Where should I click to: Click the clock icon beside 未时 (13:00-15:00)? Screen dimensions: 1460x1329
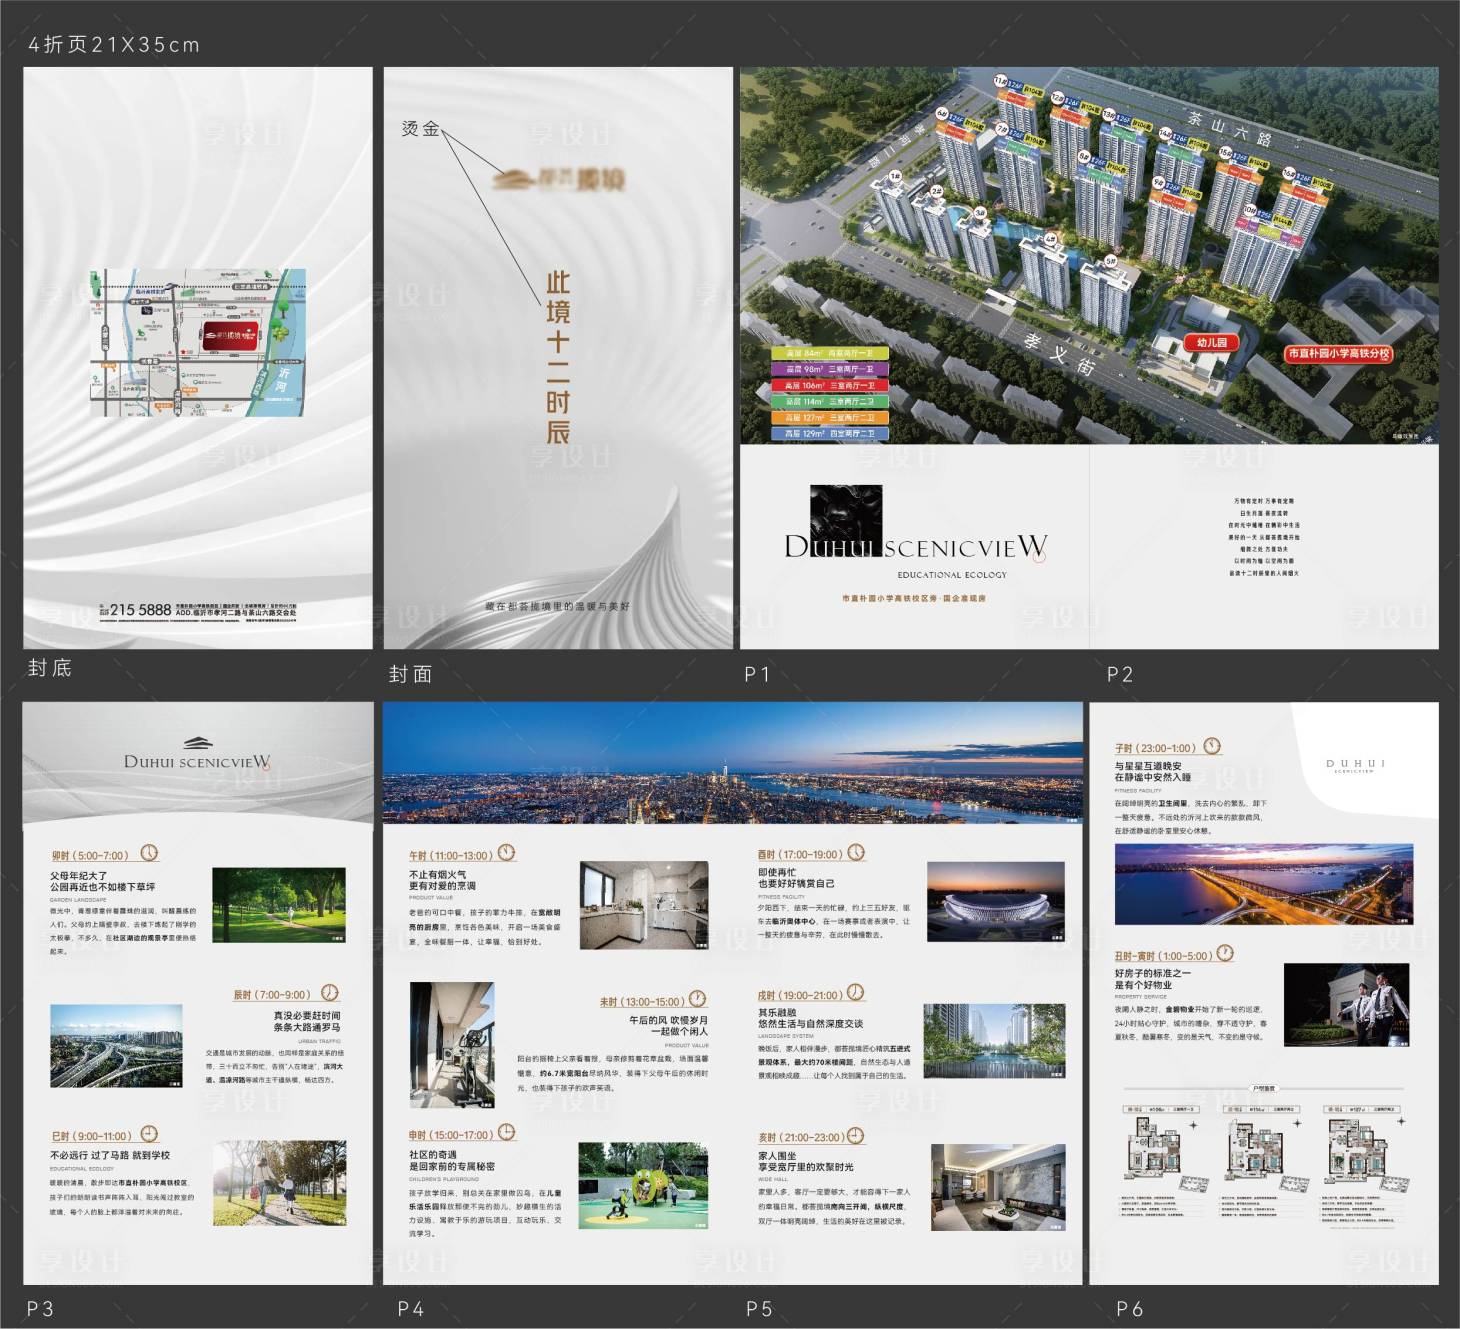coord(698,999)
